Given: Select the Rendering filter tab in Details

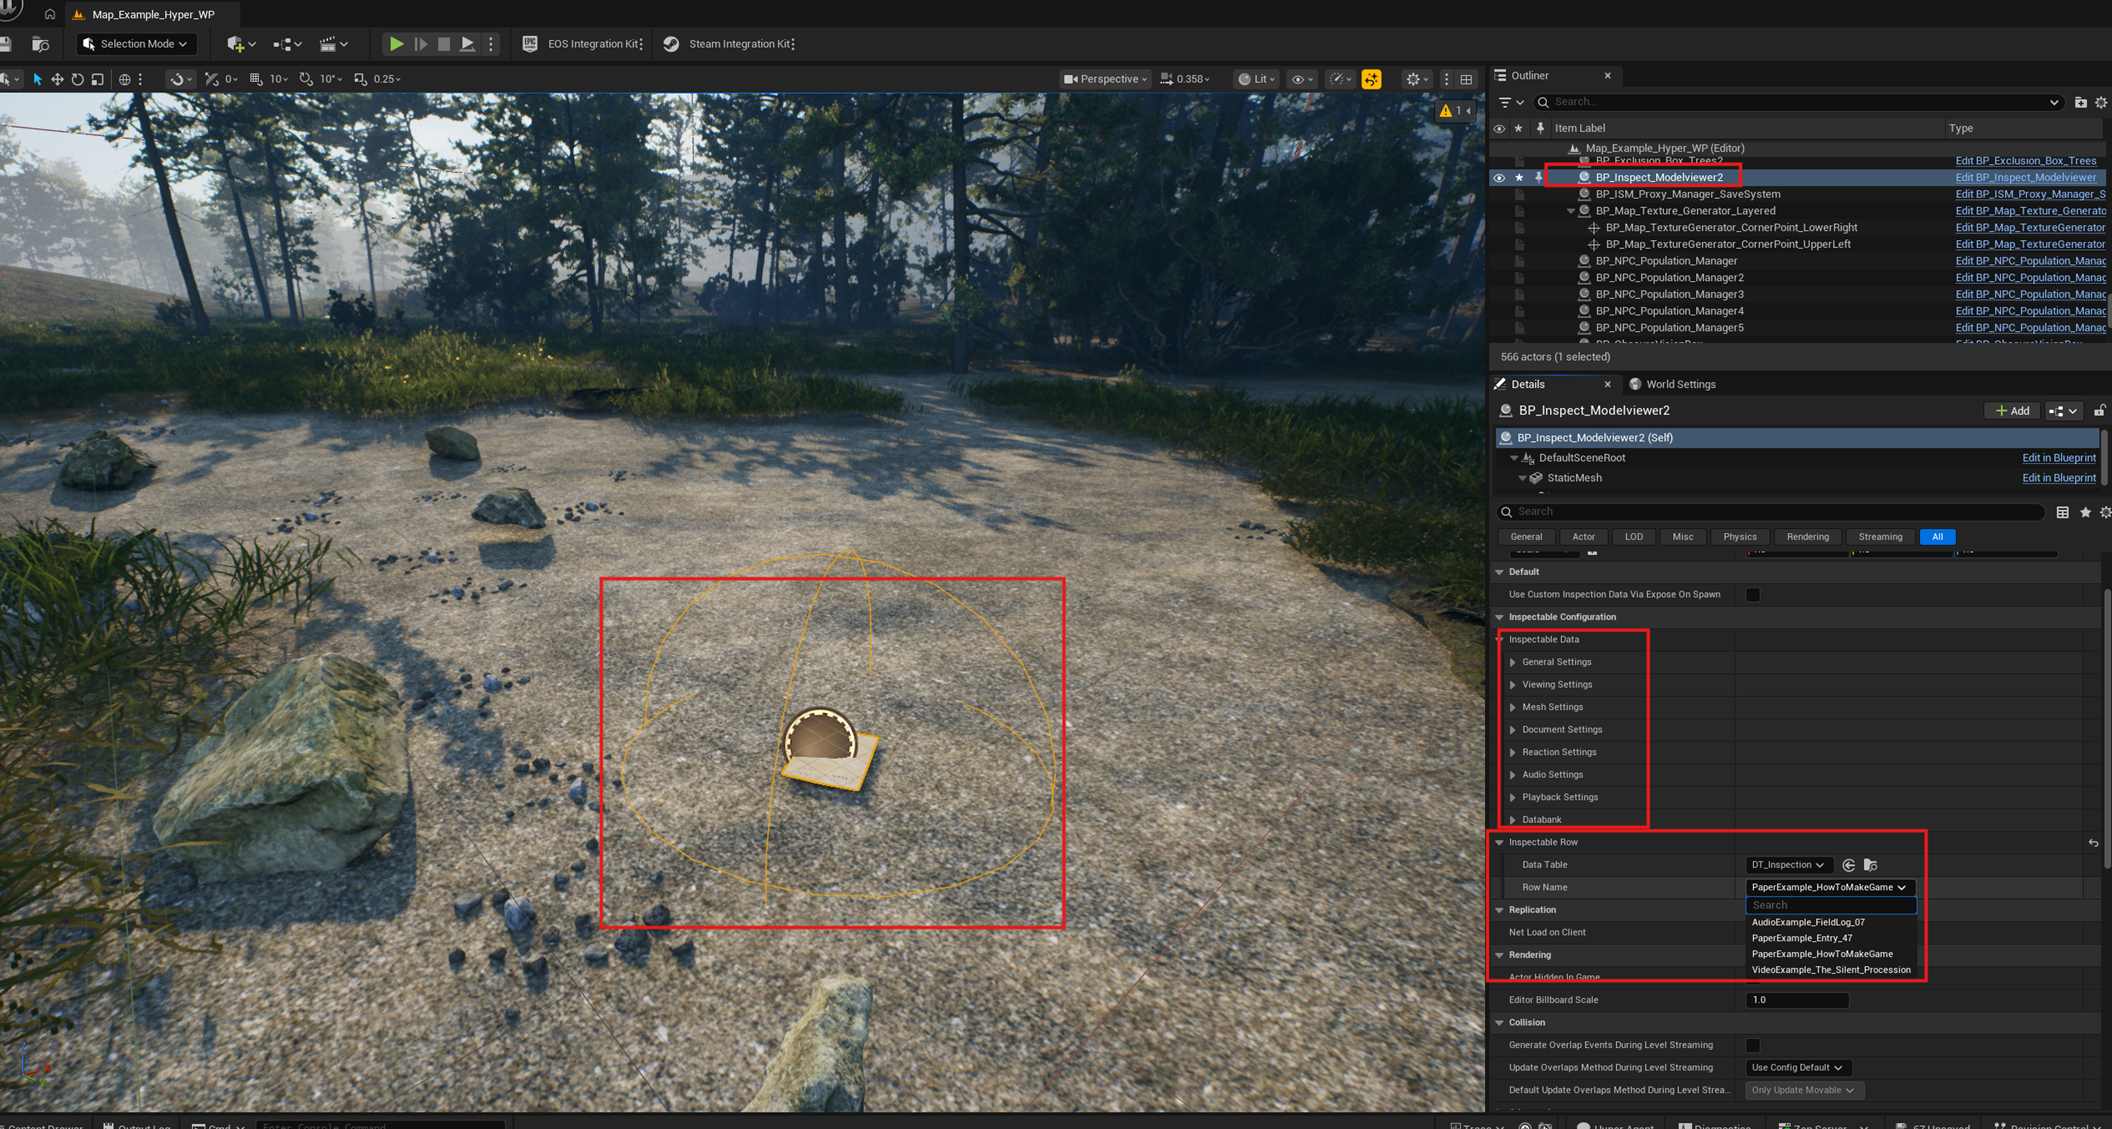Looking at the screenshot, I should (x=1807, y=537).
